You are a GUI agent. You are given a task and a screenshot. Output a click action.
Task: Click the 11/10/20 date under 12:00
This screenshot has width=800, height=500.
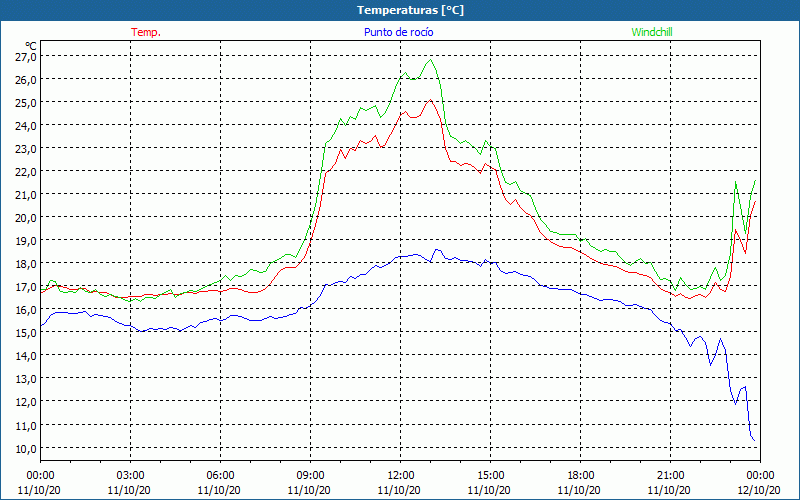pos(399,490)
